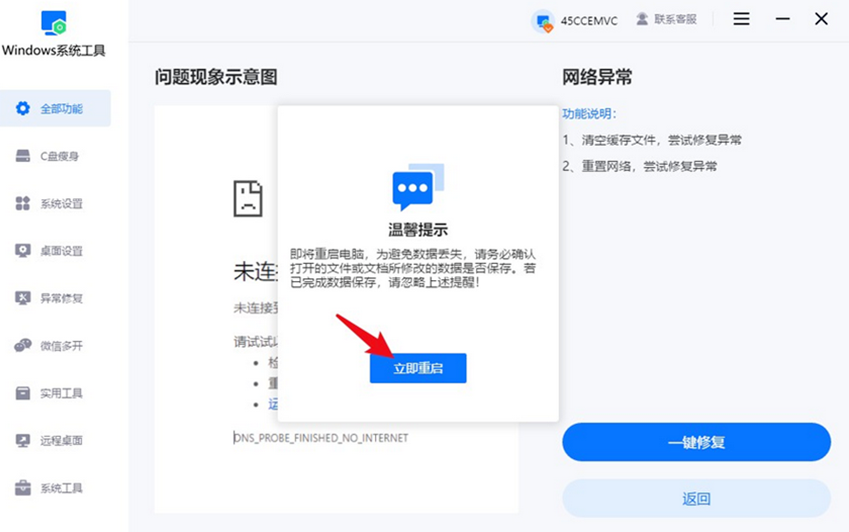Start the 一键修复 repair

(696, 442)
